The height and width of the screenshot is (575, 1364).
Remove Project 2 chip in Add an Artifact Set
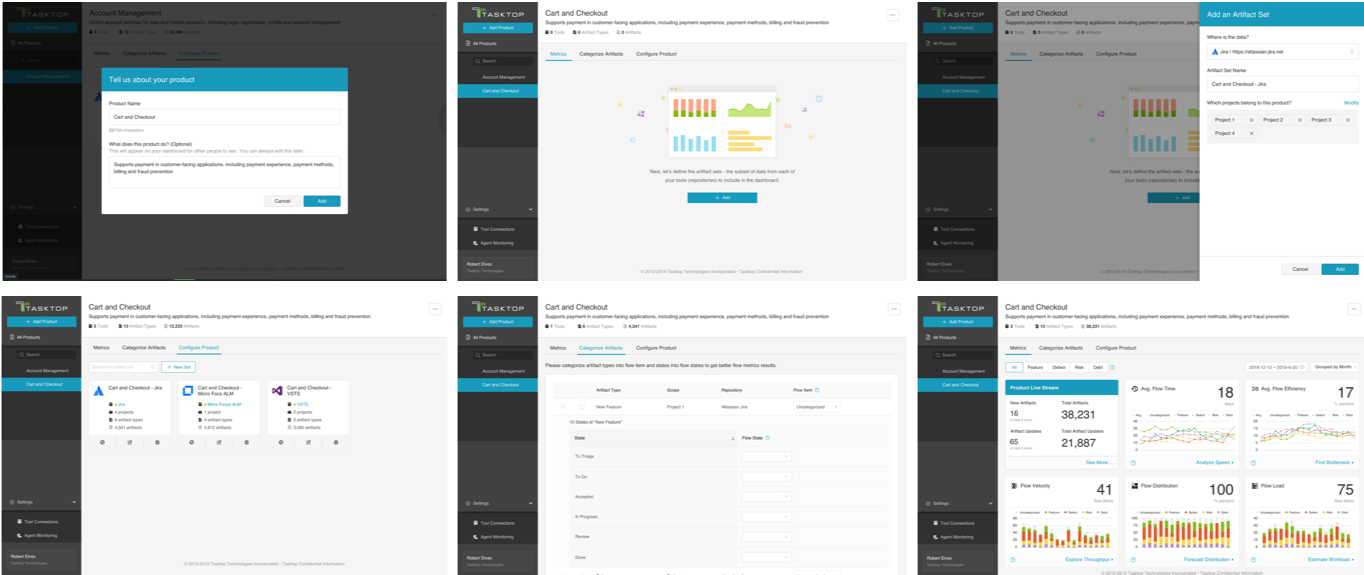(1300, 120)
